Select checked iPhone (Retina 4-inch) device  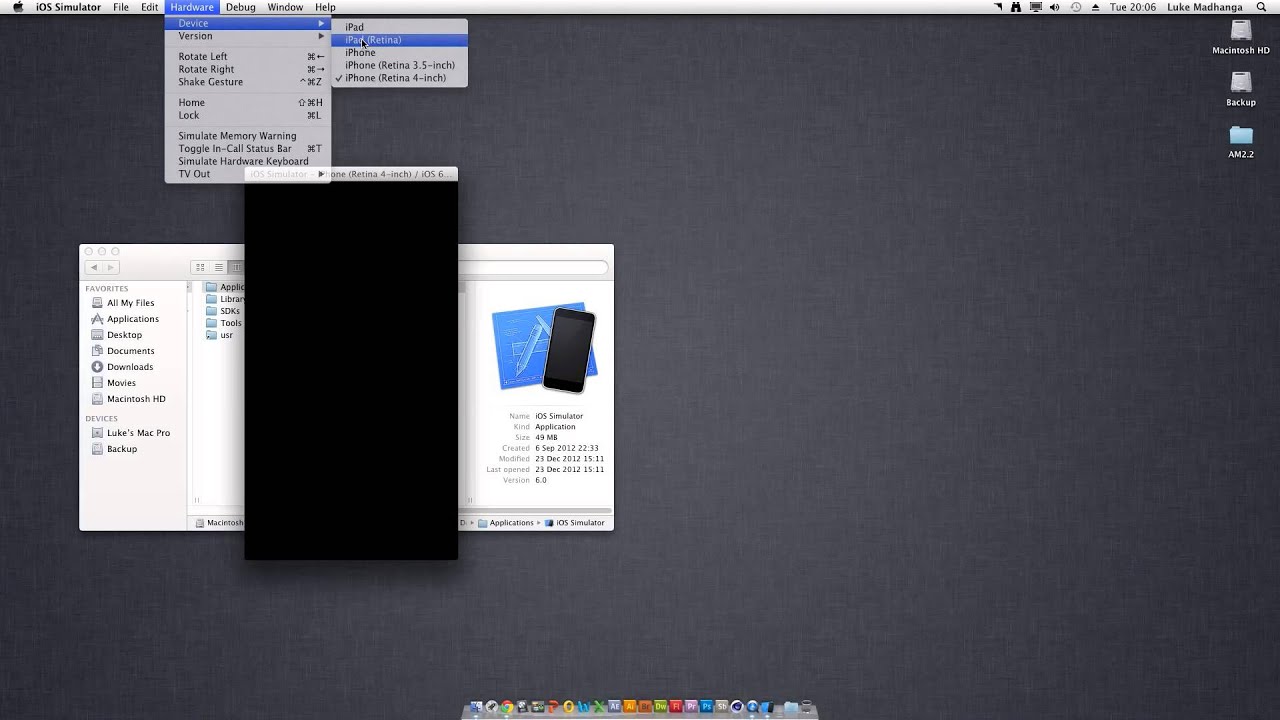click(399, 78)
